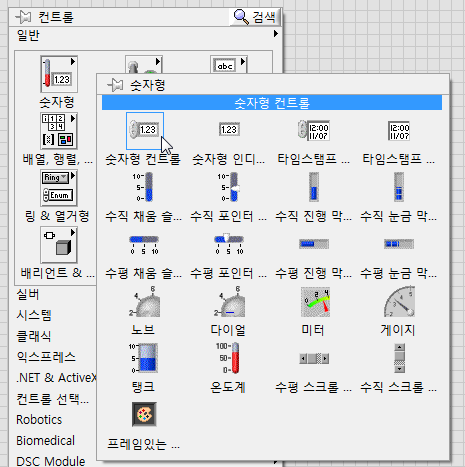Open the 배리언트 & variant and class category

pos(59,245)
